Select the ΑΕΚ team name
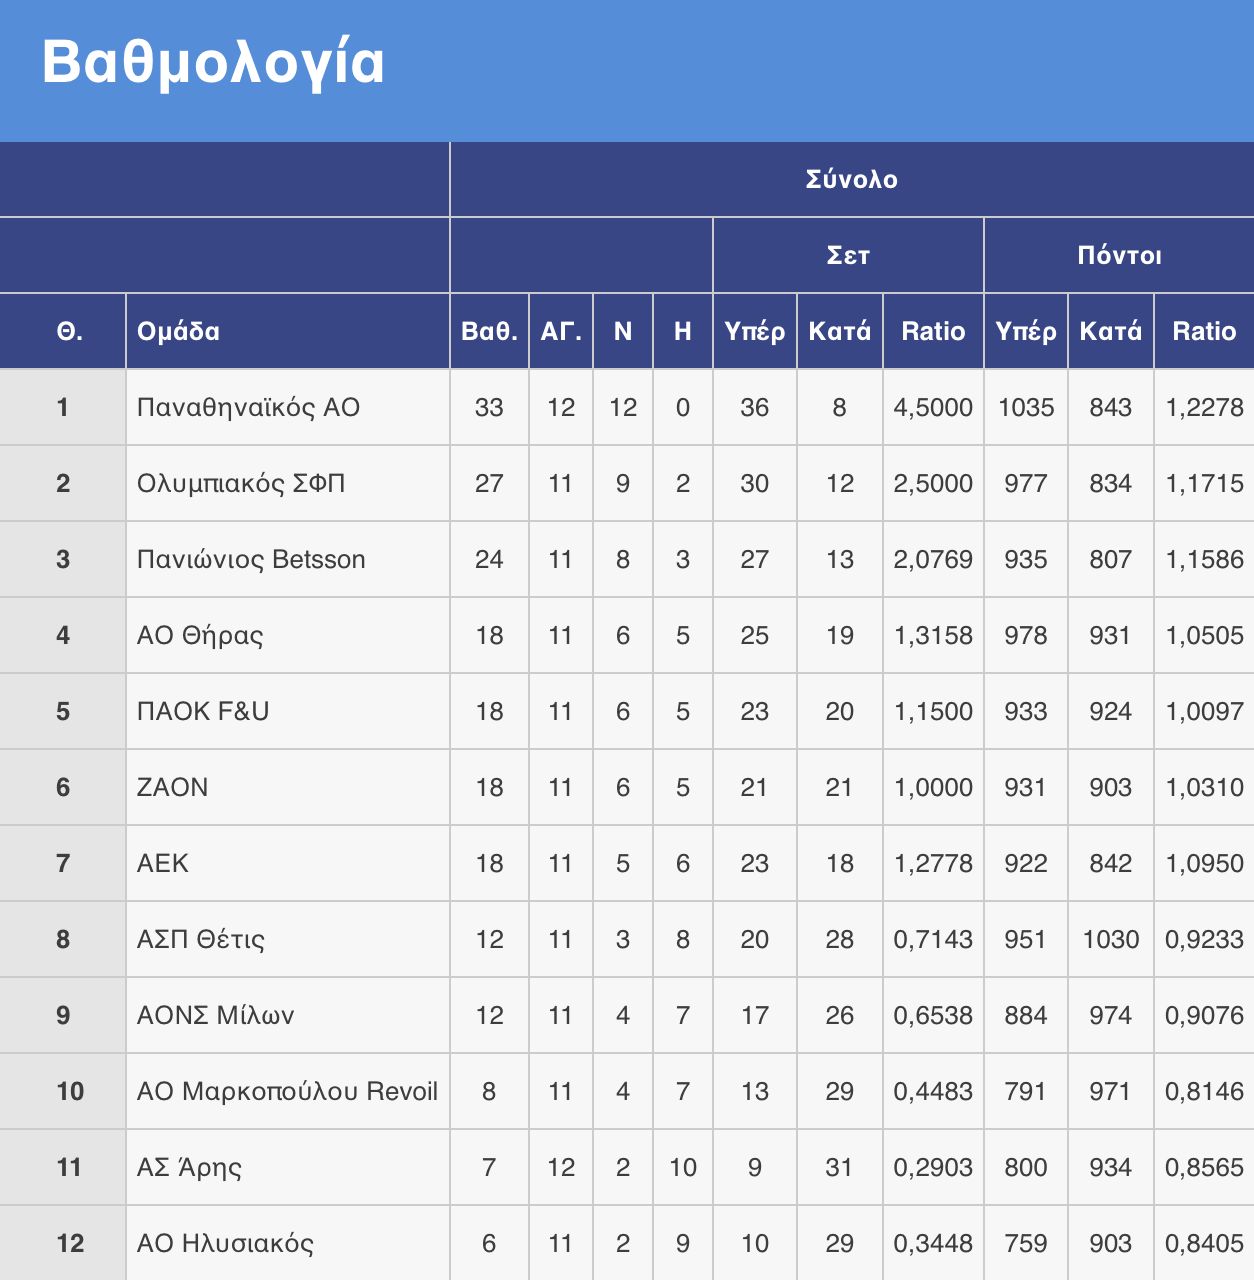Screen dimensions: 1254x1280 pyautogui.click(x=163, y=864)
